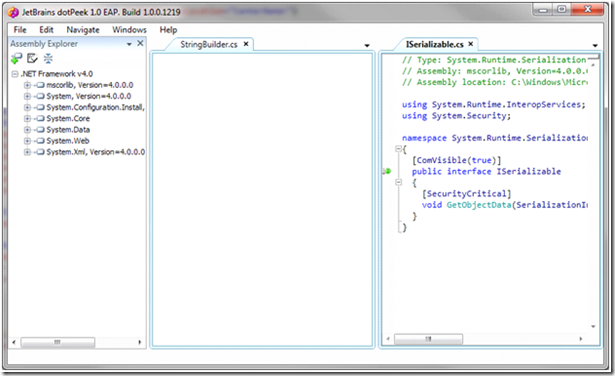Open tab list dropdown for StringBuilder pane
The width and height of the screenshot is (615, 376).
(x=367, y=45)
